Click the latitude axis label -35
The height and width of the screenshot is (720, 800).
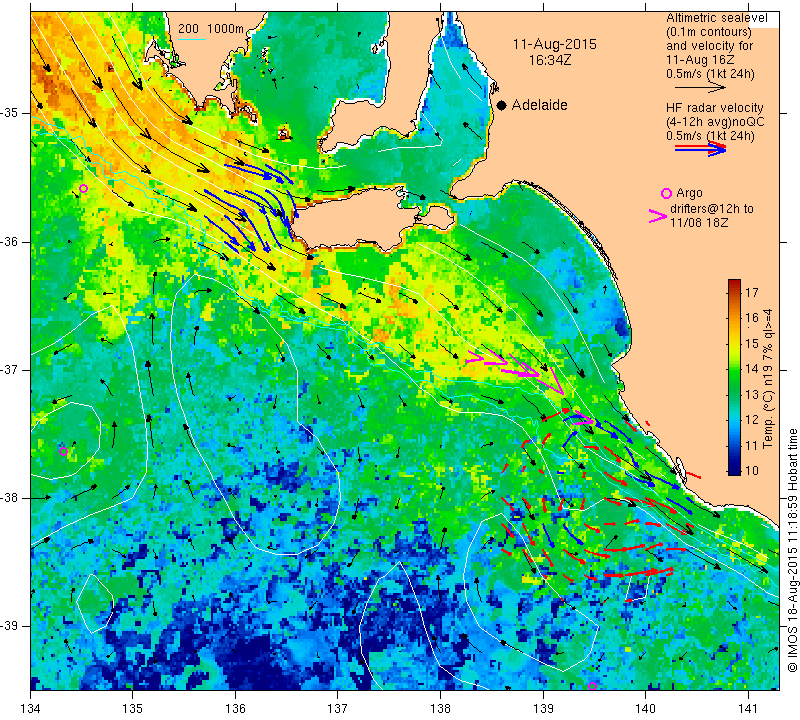pos(10,113)
